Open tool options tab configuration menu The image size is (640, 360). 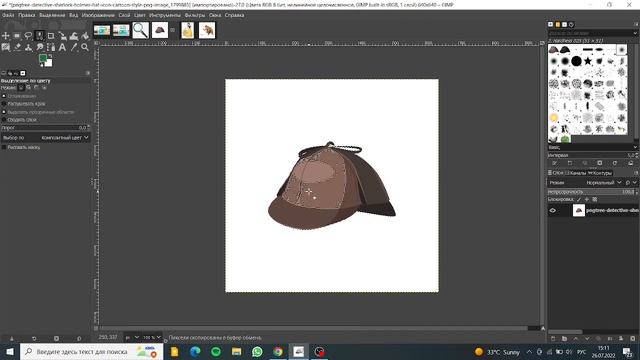[88, 73]
